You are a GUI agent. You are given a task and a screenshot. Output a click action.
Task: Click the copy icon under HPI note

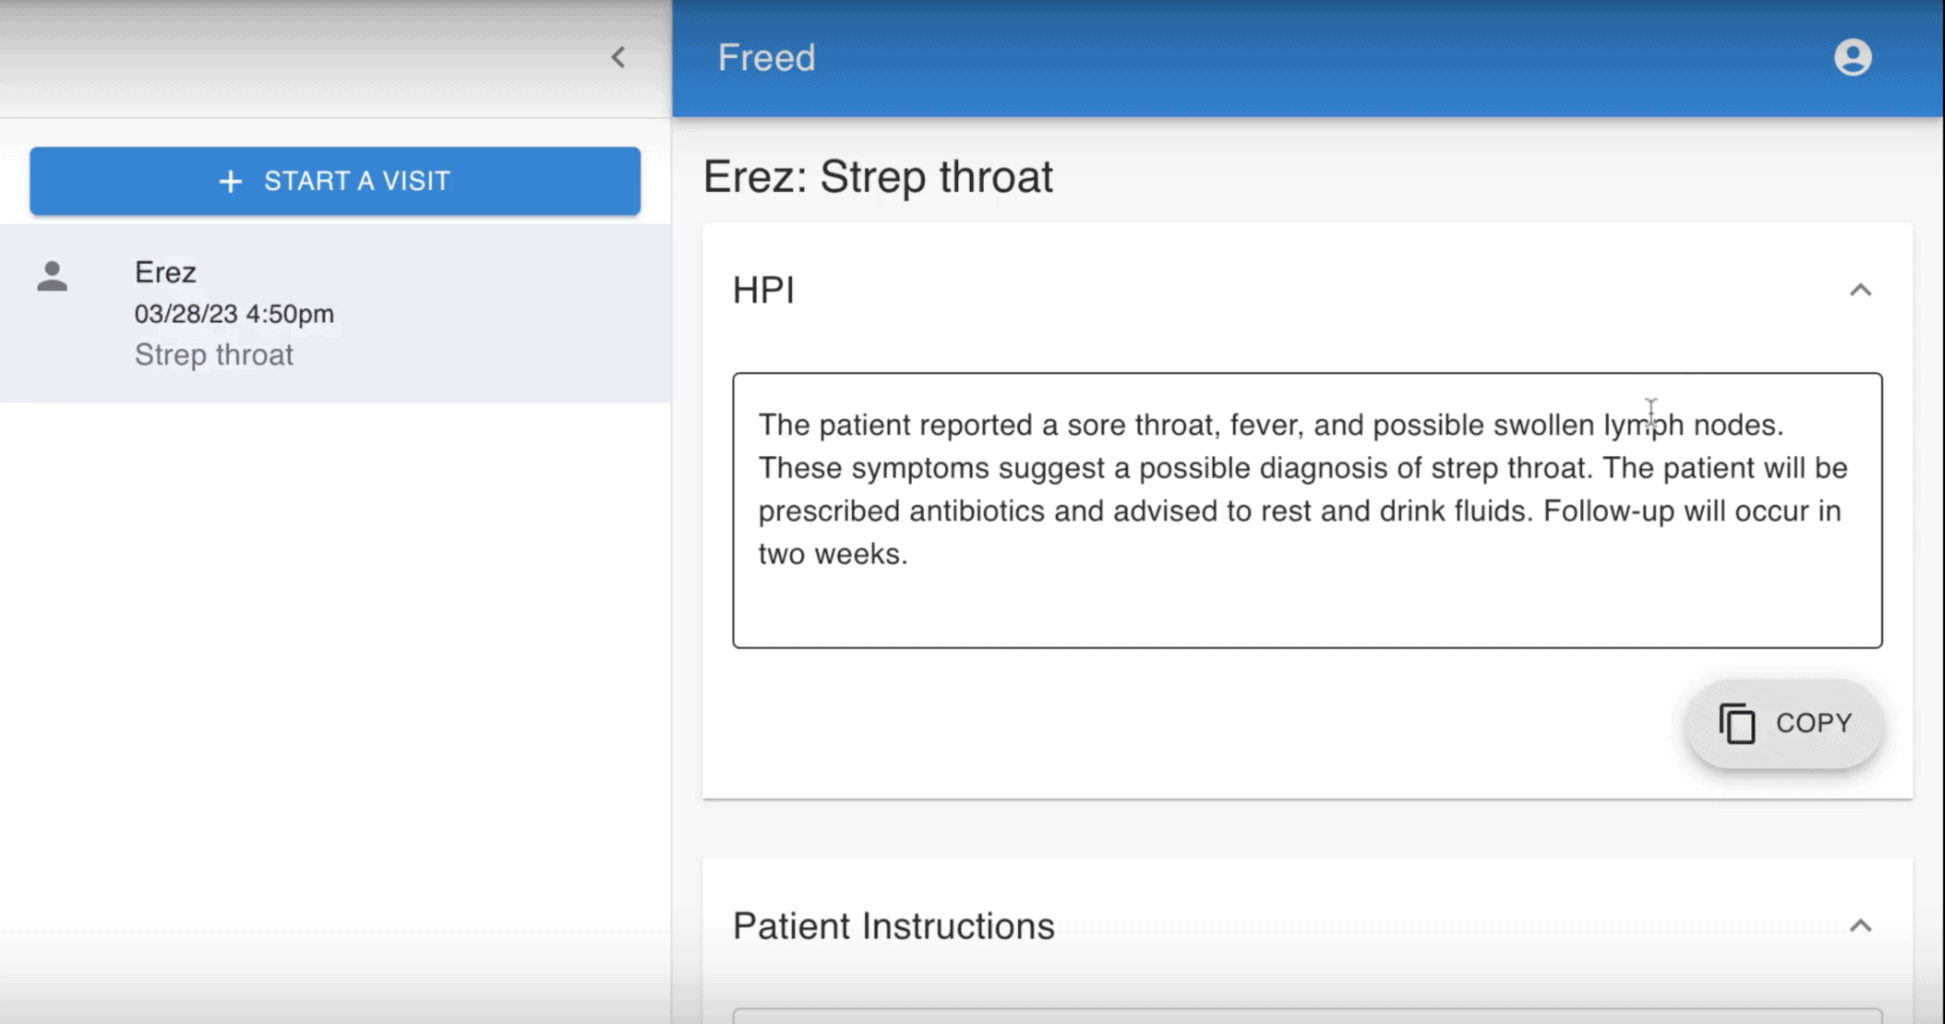pos(1737,723)
